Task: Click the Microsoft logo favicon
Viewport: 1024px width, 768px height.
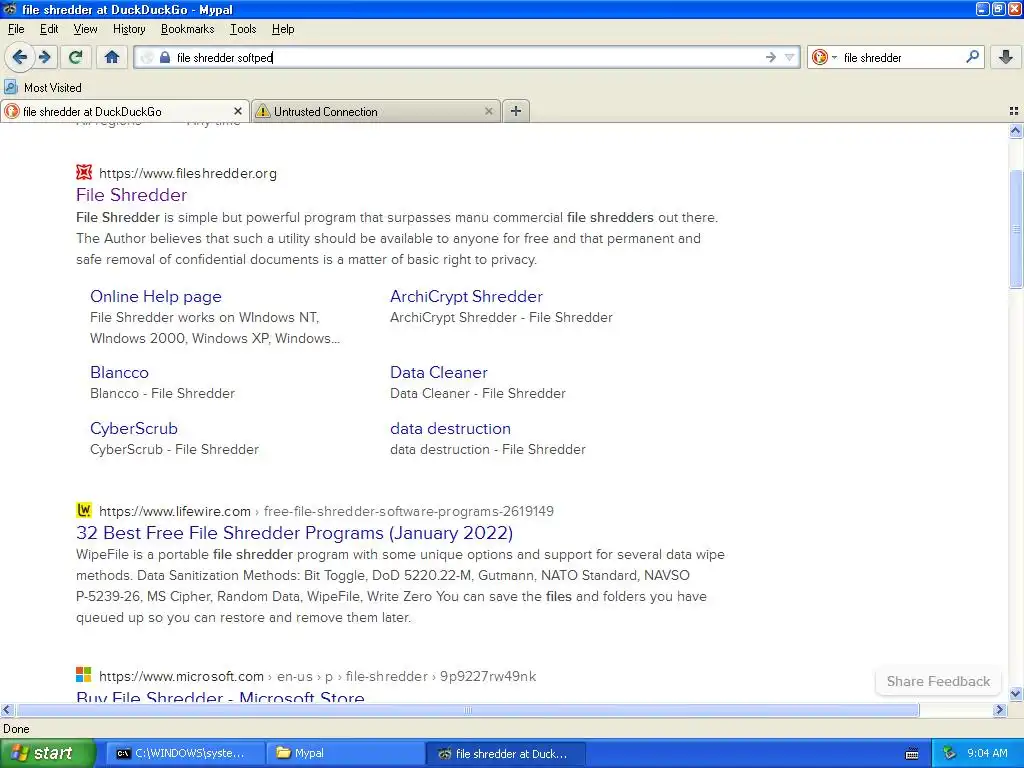Action: 84,675
